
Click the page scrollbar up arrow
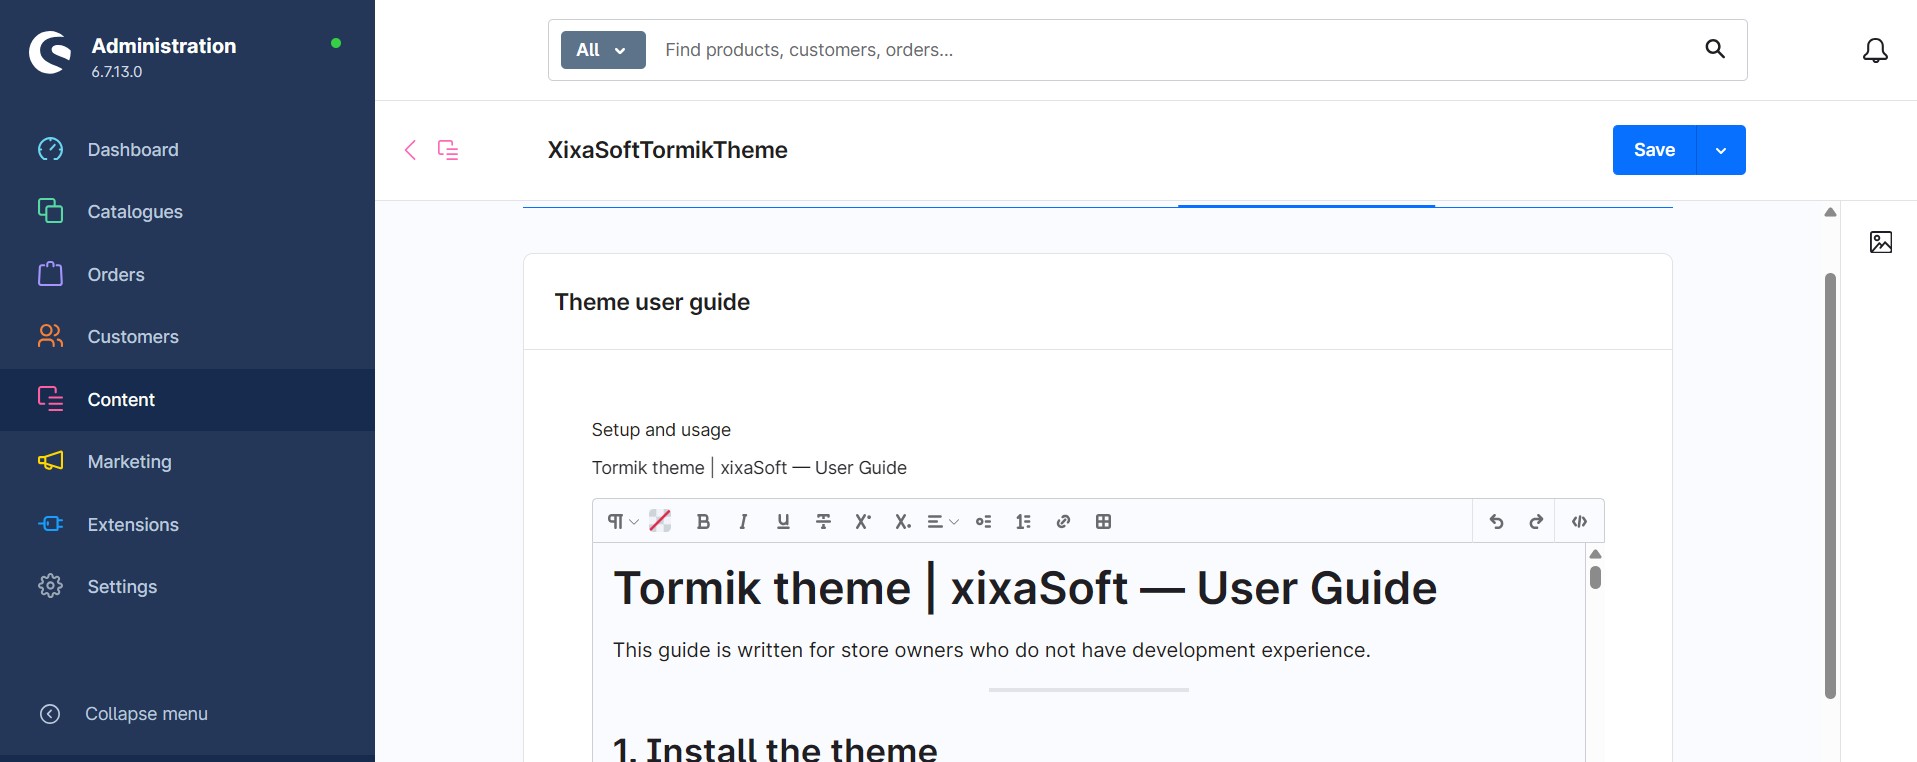(1830, 212)
